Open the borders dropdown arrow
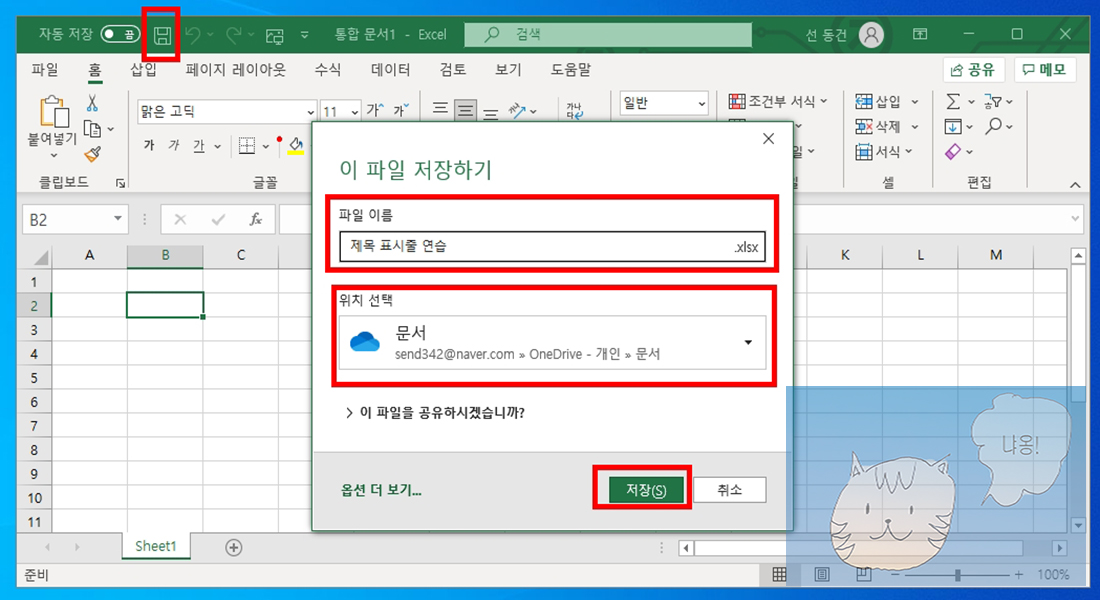This screenshot has width=1100, height=600. click(x=266, y=146)
